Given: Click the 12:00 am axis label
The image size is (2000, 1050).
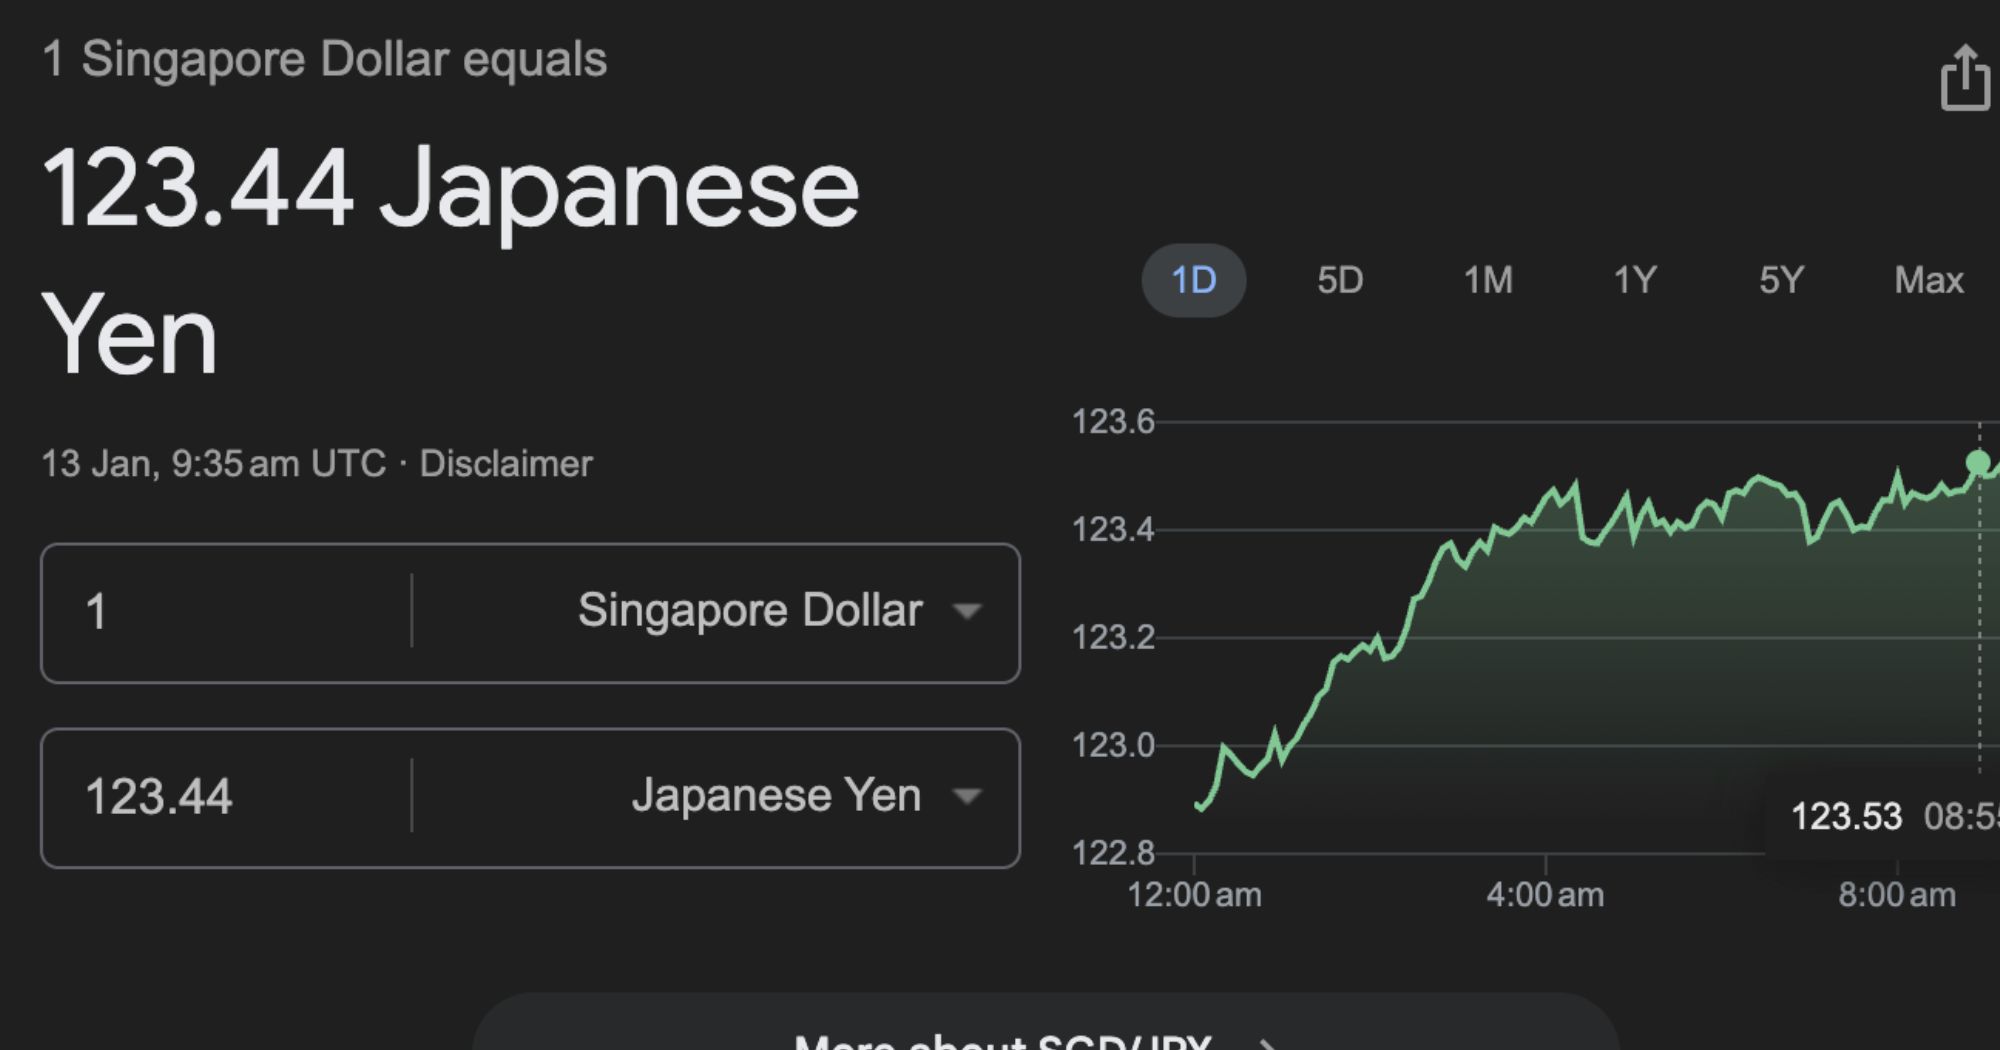Looking at the screenshot, I should tap(1194, 894).
